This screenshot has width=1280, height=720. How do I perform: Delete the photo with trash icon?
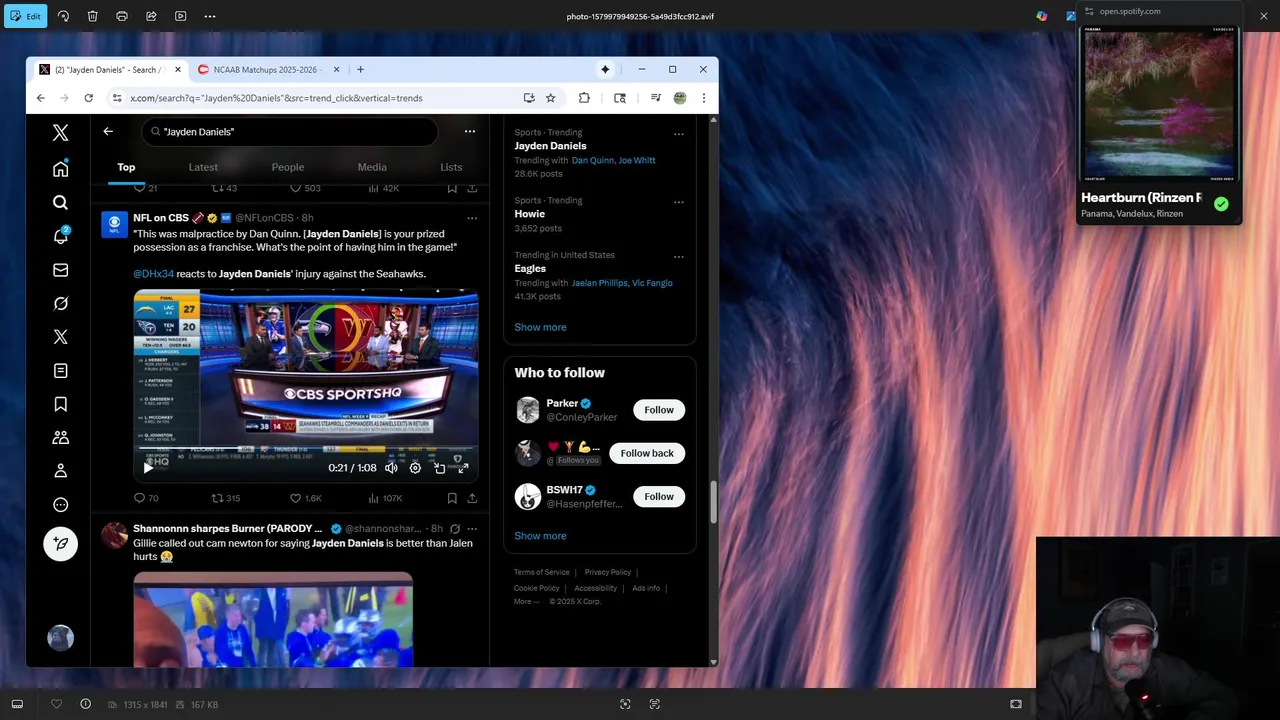(92, 16)
